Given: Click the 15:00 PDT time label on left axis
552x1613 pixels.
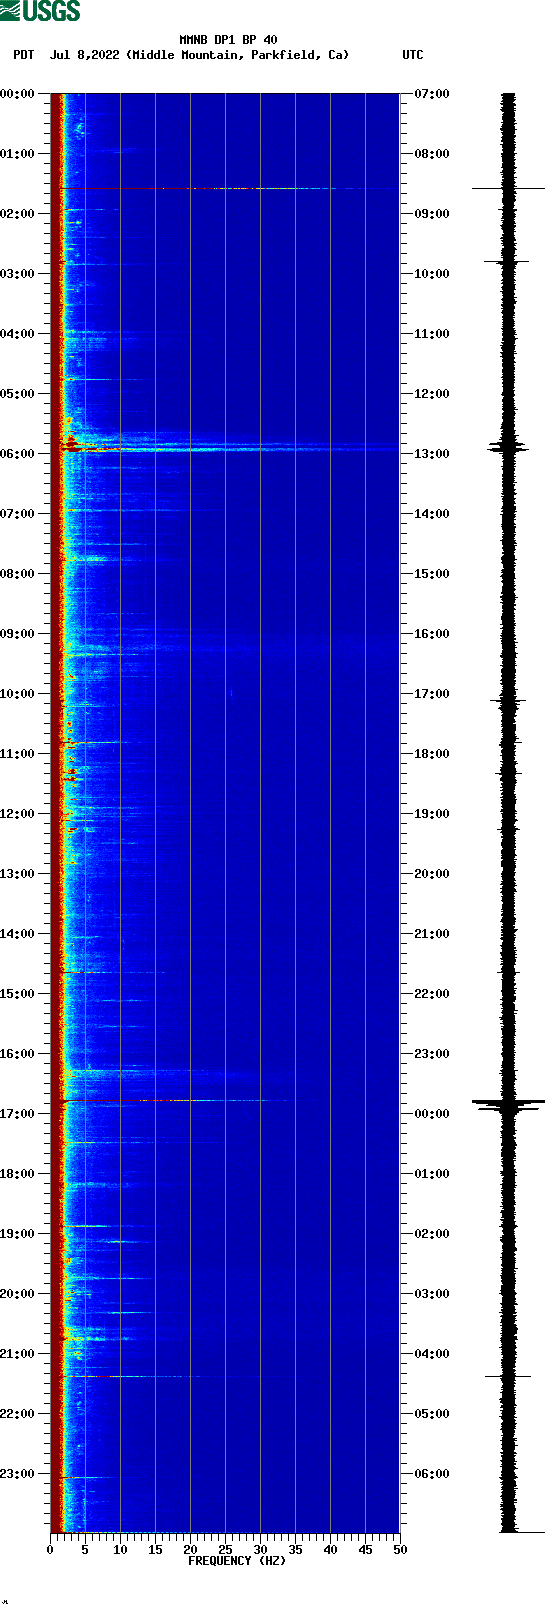Looking at the screenshot, I should point(18,994).
